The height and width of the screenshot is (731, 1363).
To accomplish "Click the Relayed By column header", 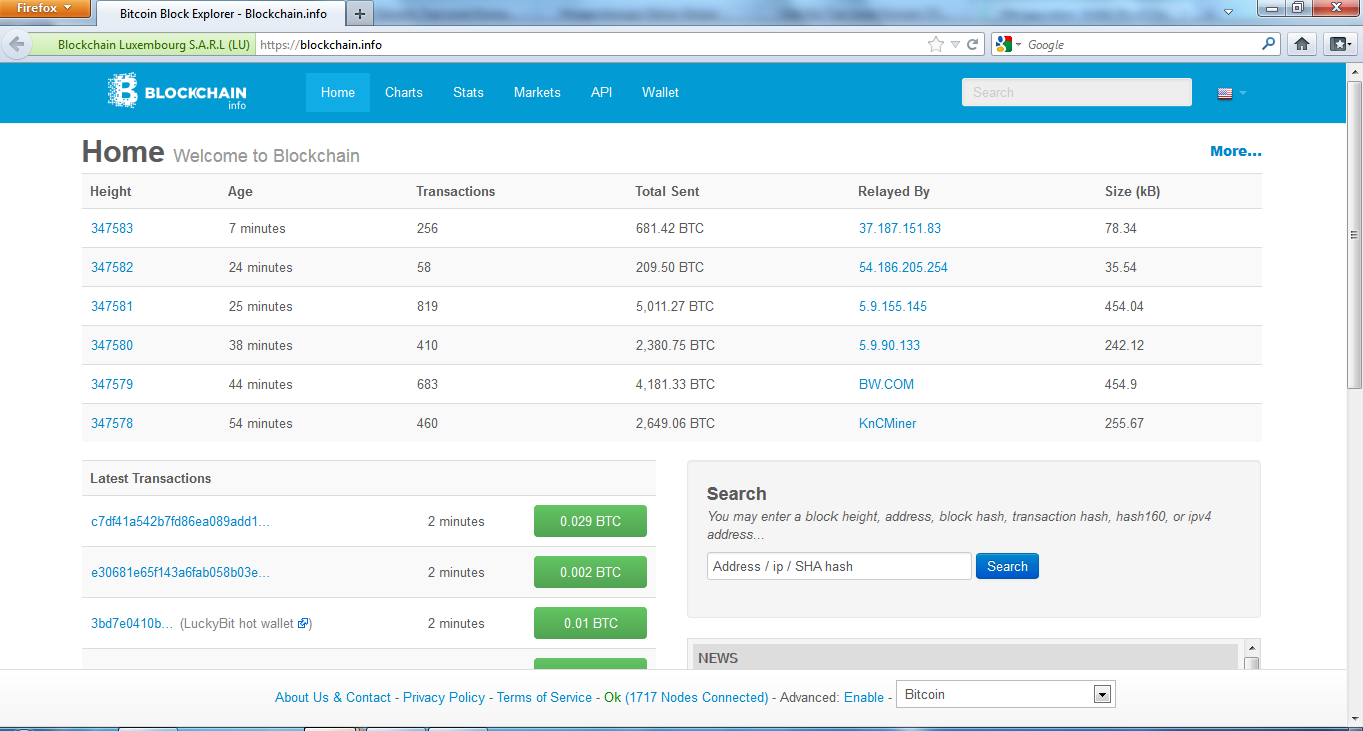I will pos(894,191).
